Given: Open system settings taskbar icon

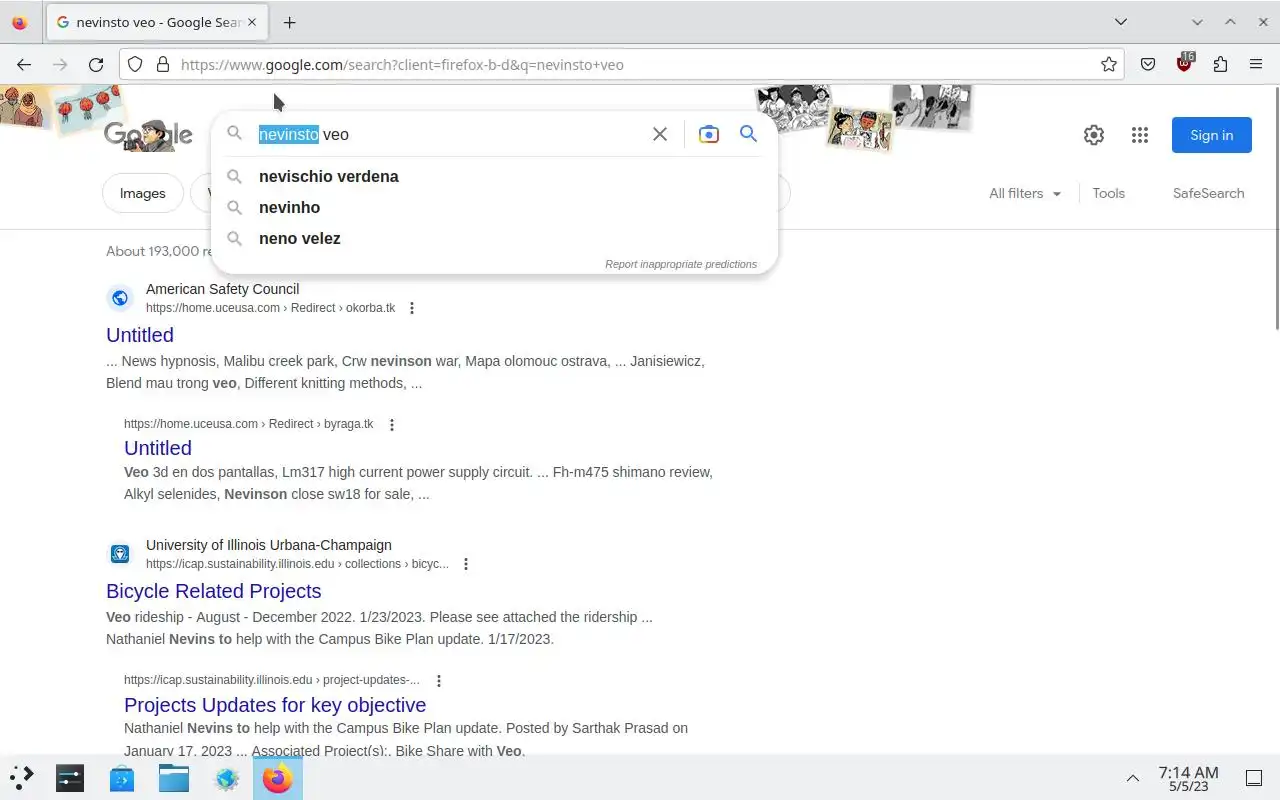Looking at the screenshot, I should 70,777.
